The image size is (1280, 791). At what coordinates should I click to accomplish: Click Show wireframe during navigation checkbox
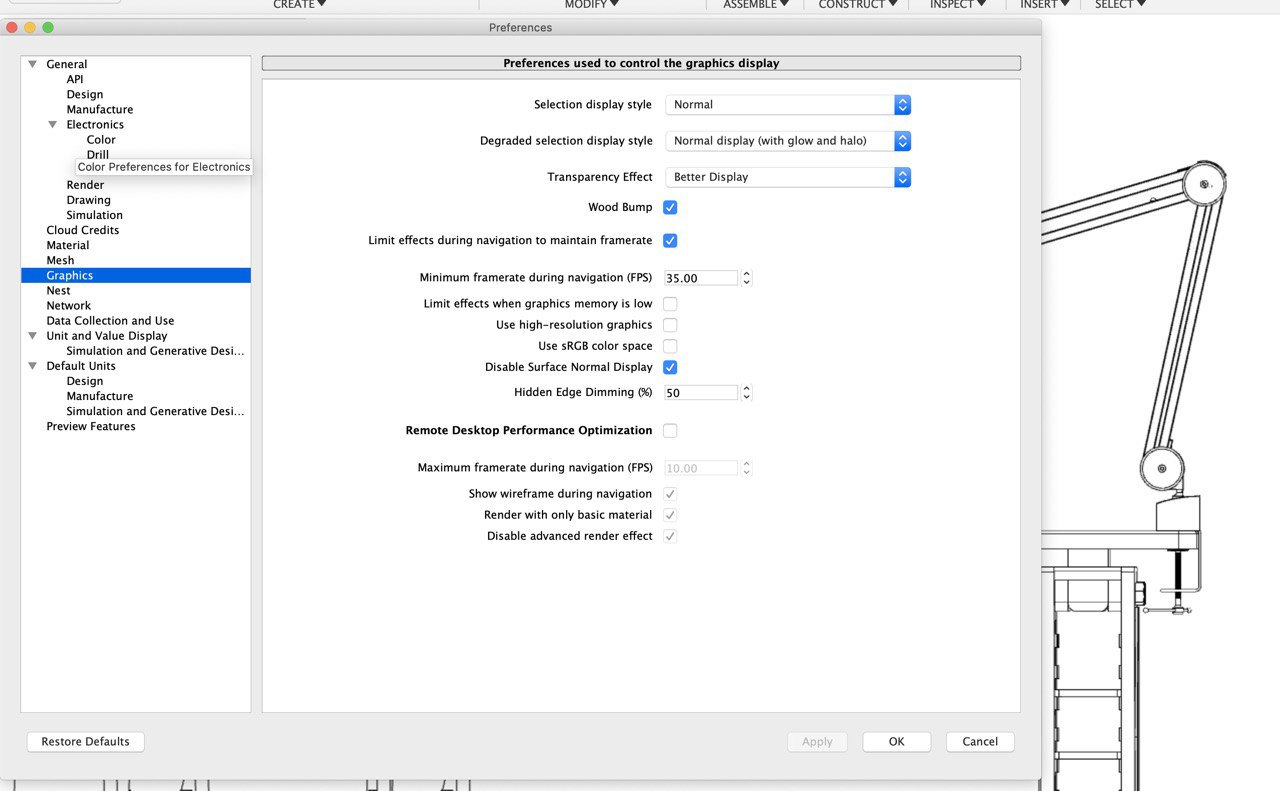pyautogui.click(x=670, y=494)
